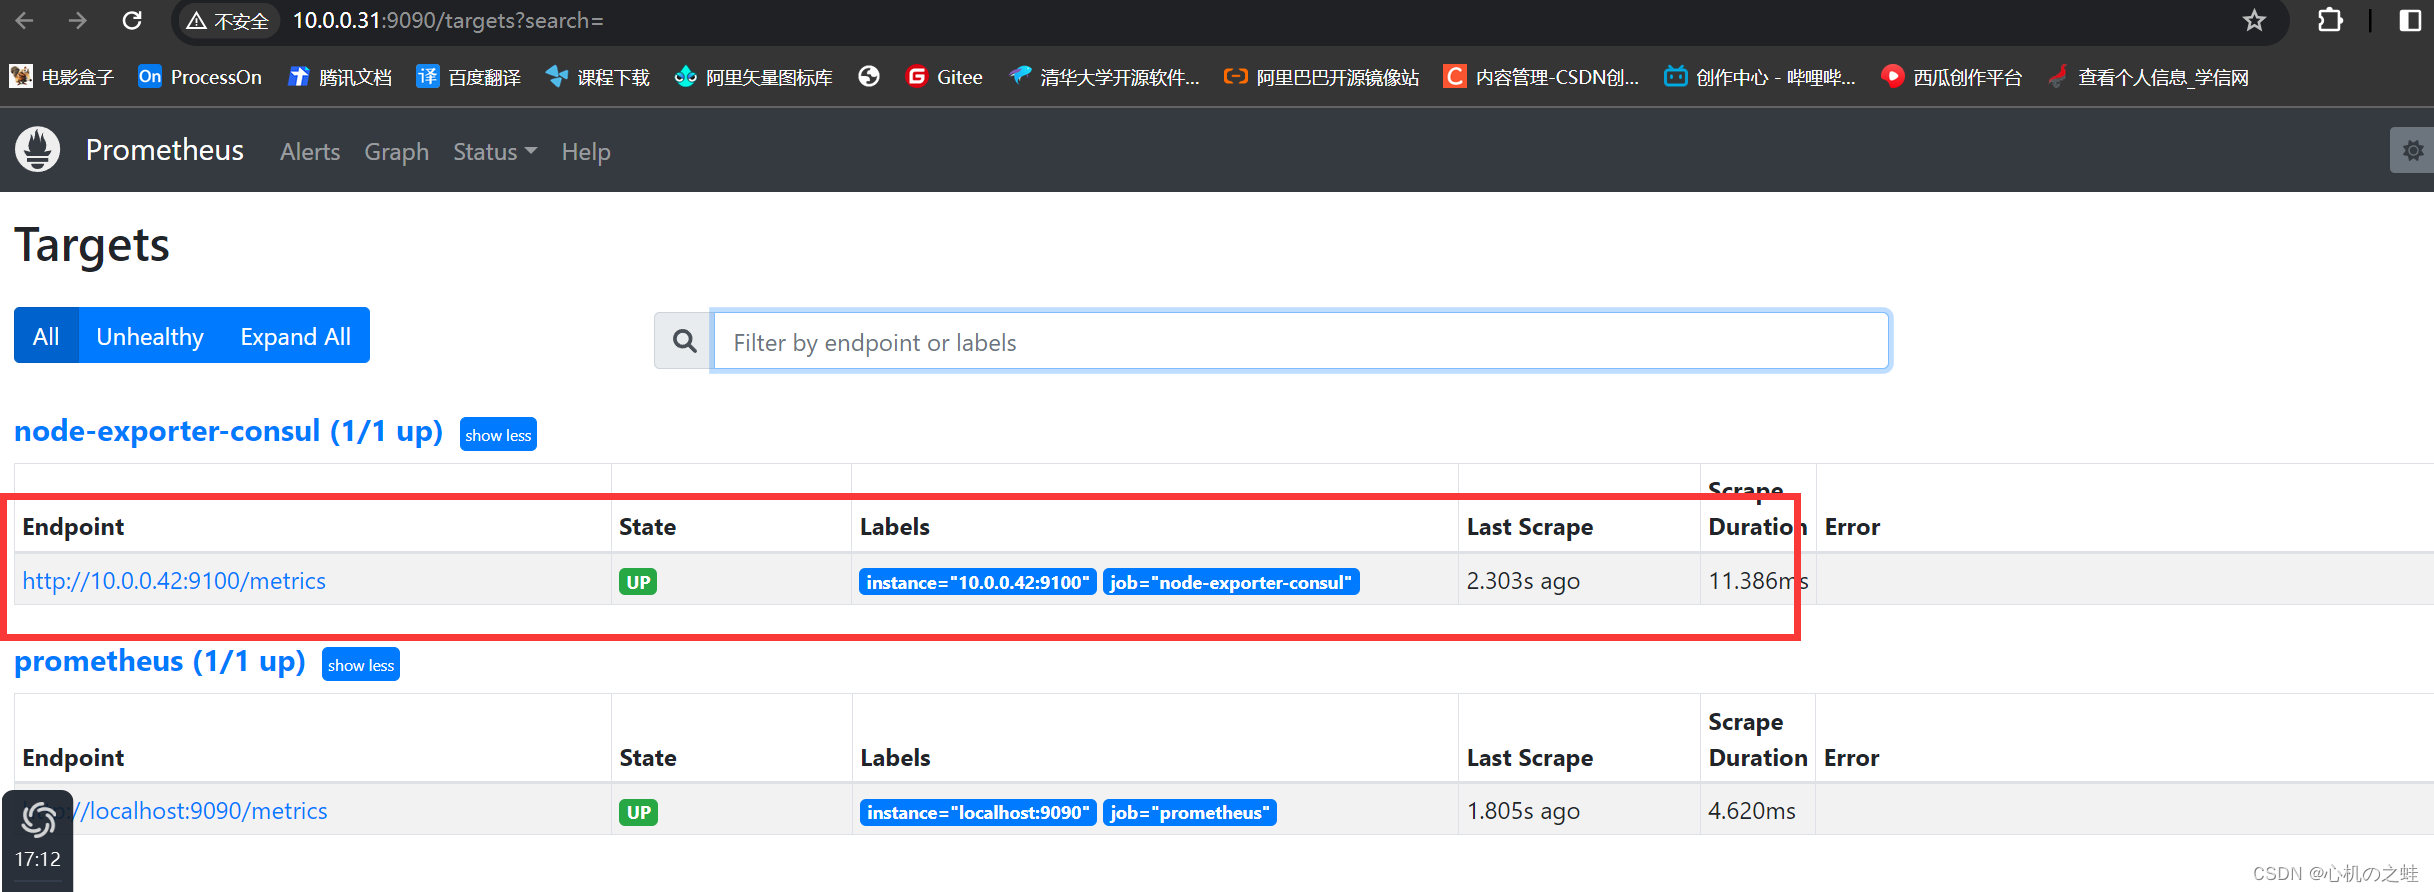
Task: Click the Prometheus flame logo
Action: [38, 150]
